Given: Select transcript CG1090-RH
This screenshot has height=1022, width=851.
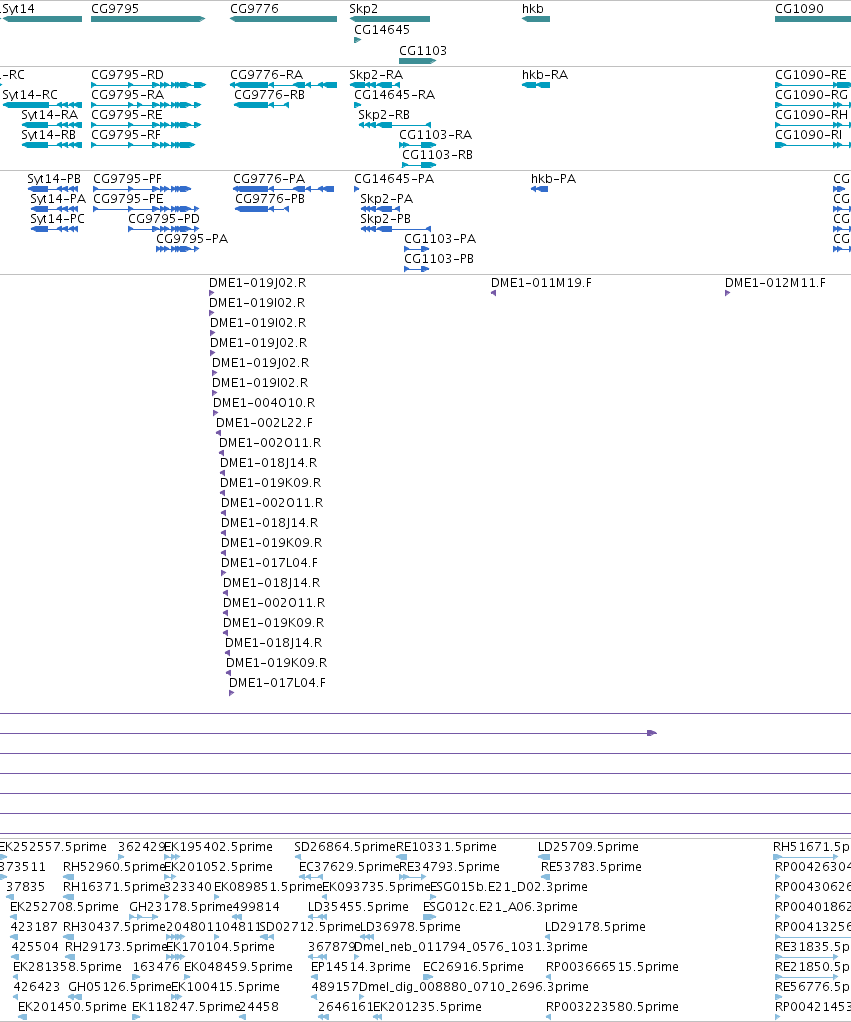Looking at the screenshot, I should click(x=811, y=115).
